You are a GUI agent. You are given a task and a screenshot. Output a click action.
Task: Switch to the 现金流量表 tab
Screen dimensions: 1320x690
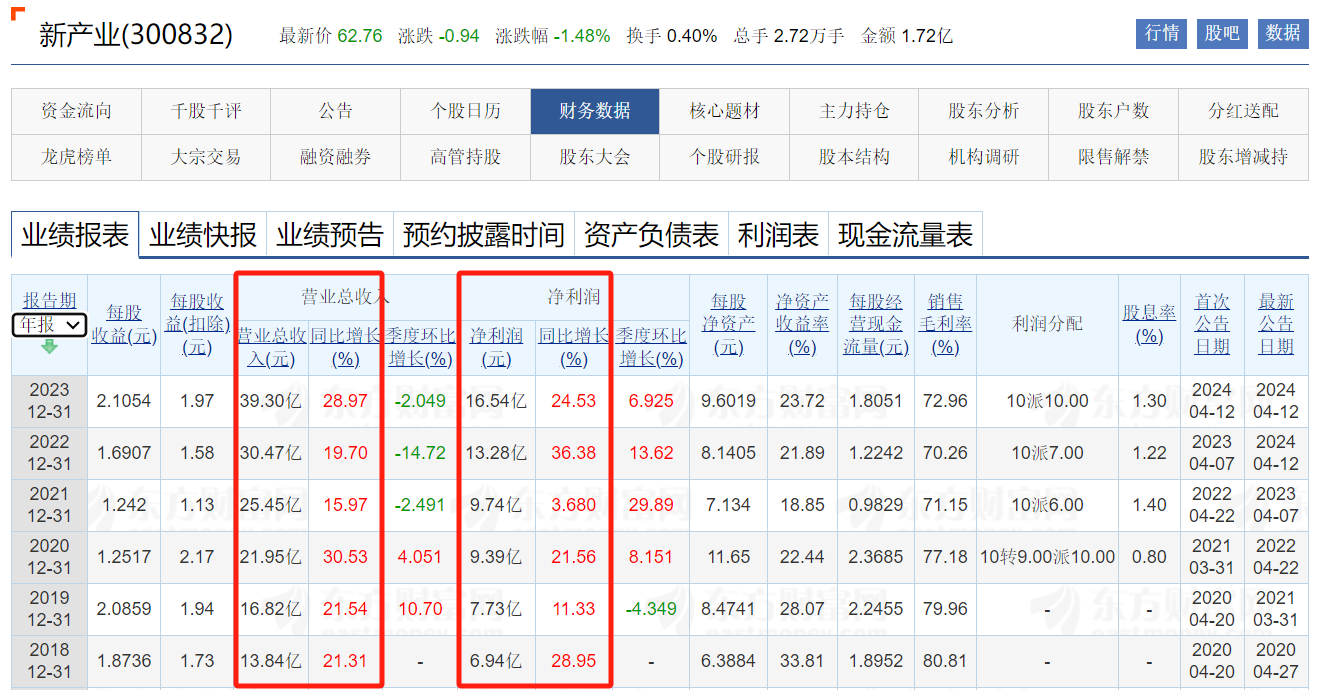(x=905, y=235)
